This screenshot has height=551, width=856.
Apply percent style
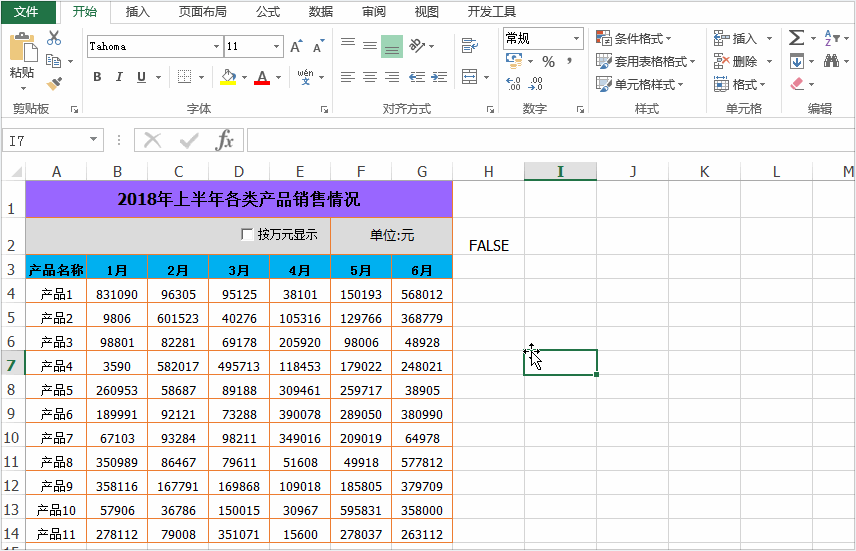[548, 61]
